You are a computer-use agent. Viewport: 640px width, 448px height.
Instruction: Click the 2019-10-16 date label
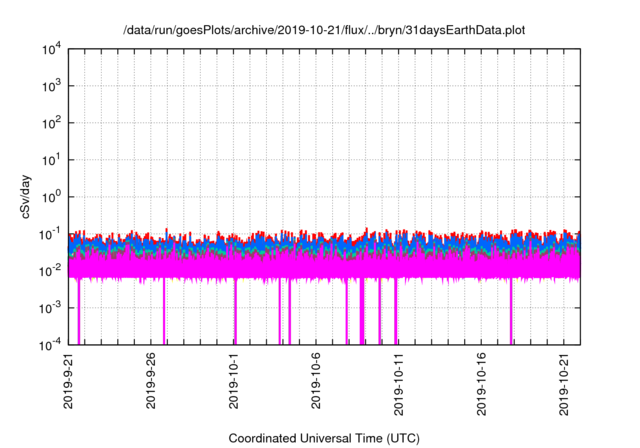(481, 384)
